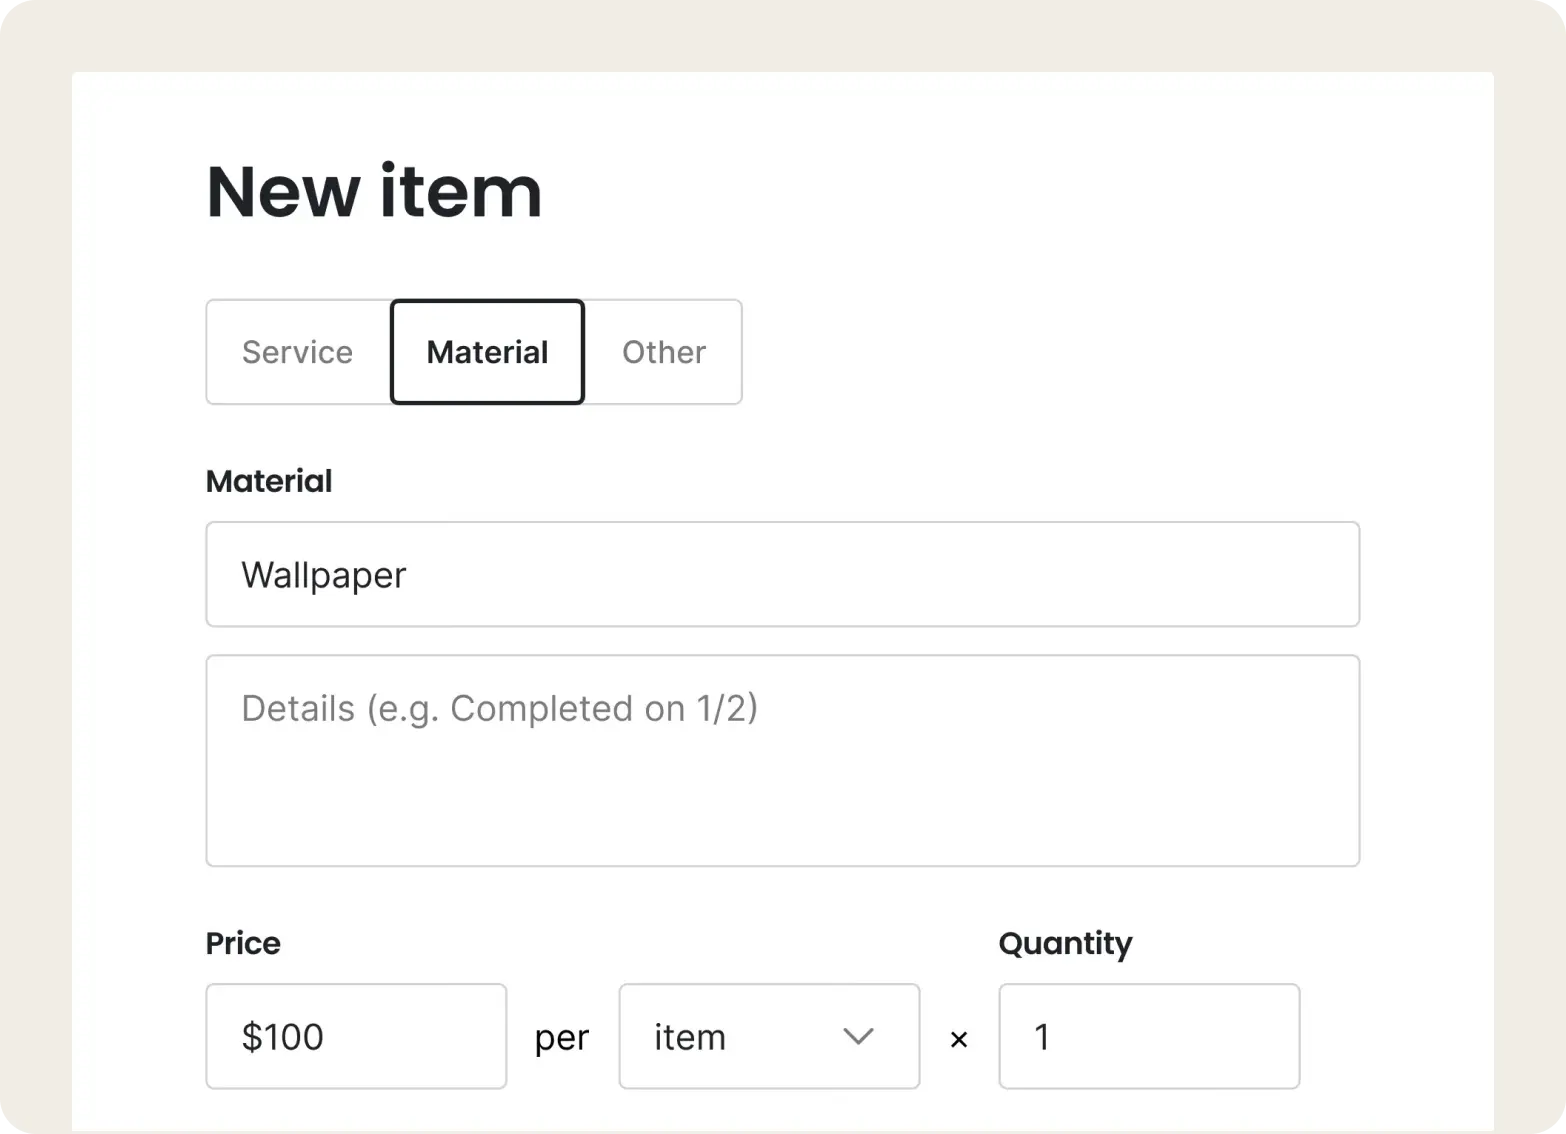Click the beige margin above the form
The height and width of the screenshot is (1134, 1566).
[782, 35]
